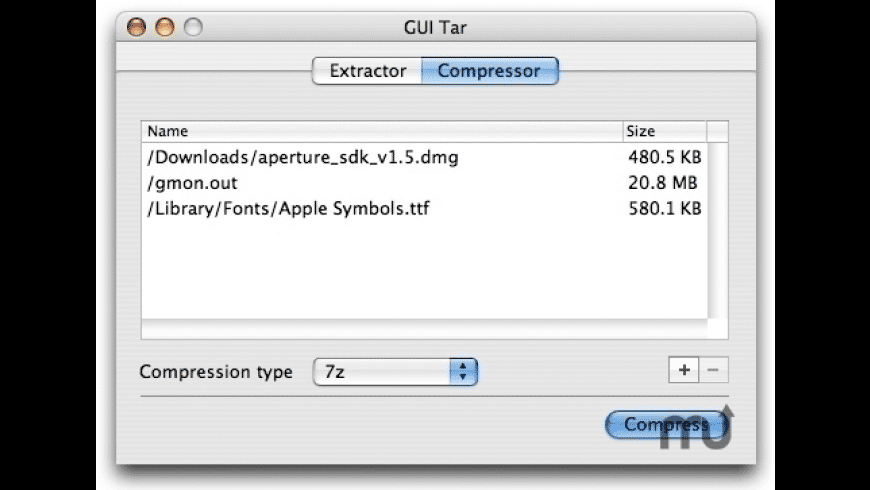Select the /gmon.out file entry
Screen dimensions: 870x490
[x=193, y=183]
